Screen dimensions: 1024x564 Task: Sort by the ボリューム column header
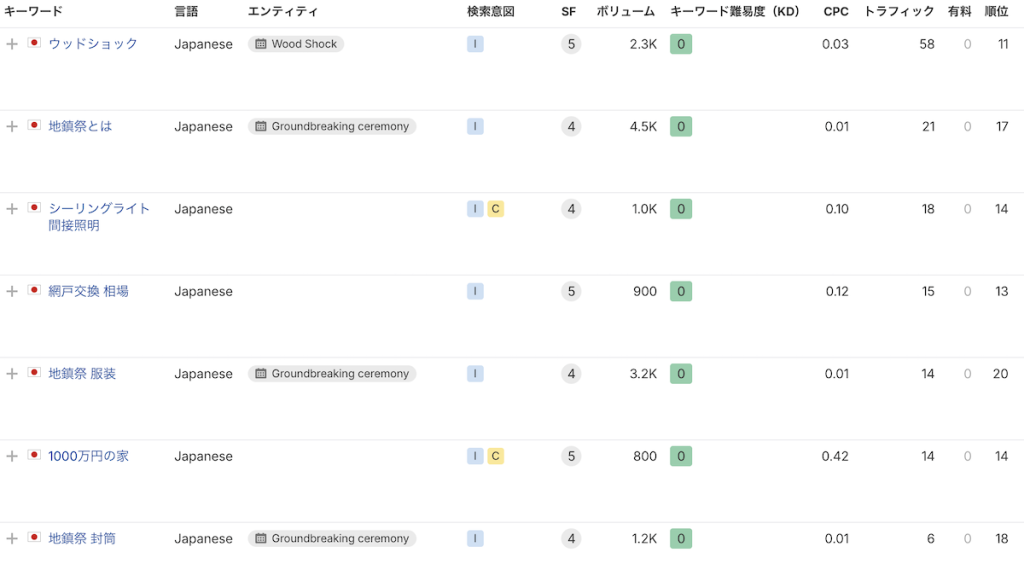click(x=625, y=12)
